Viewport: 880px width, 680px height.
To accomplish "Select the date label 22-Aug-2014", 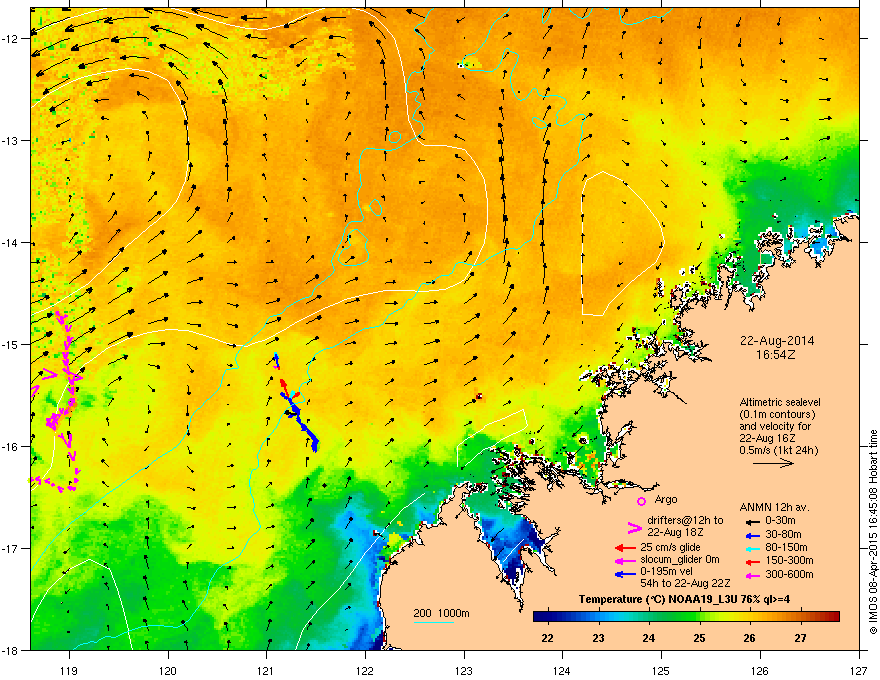I will click(777, 341).
